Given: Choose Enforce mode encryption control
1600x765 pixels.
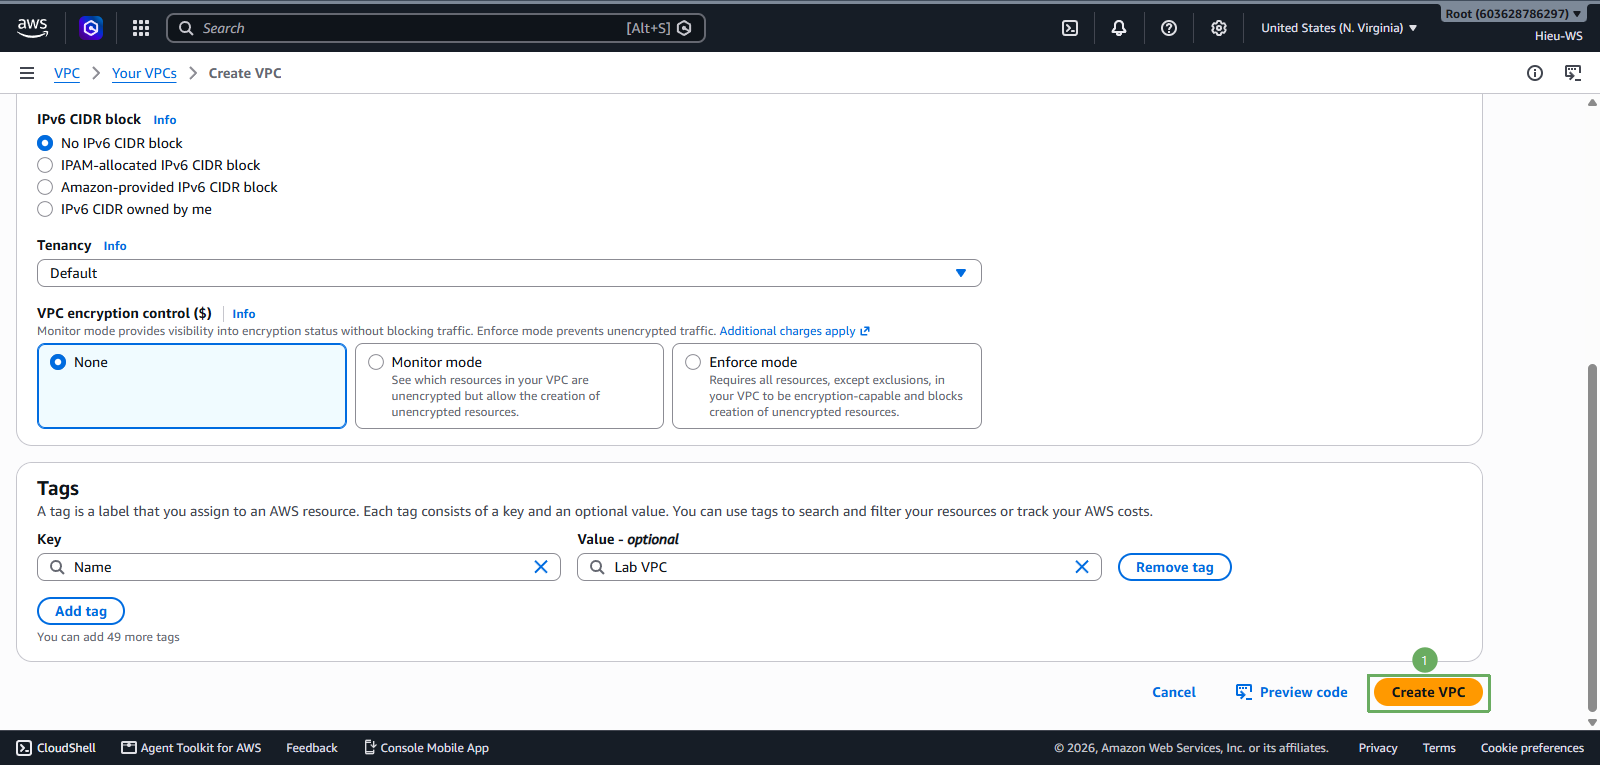Looking at the screenshot, I should [827, 386].
